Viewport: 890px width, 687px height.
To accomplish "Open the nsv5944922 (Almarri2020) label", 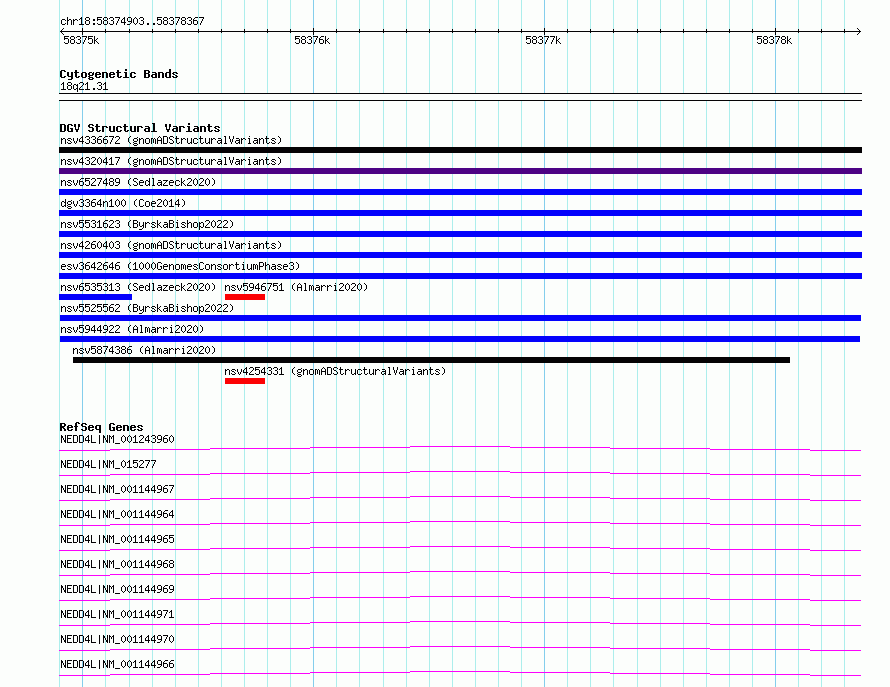I will (x=132, y=329).
